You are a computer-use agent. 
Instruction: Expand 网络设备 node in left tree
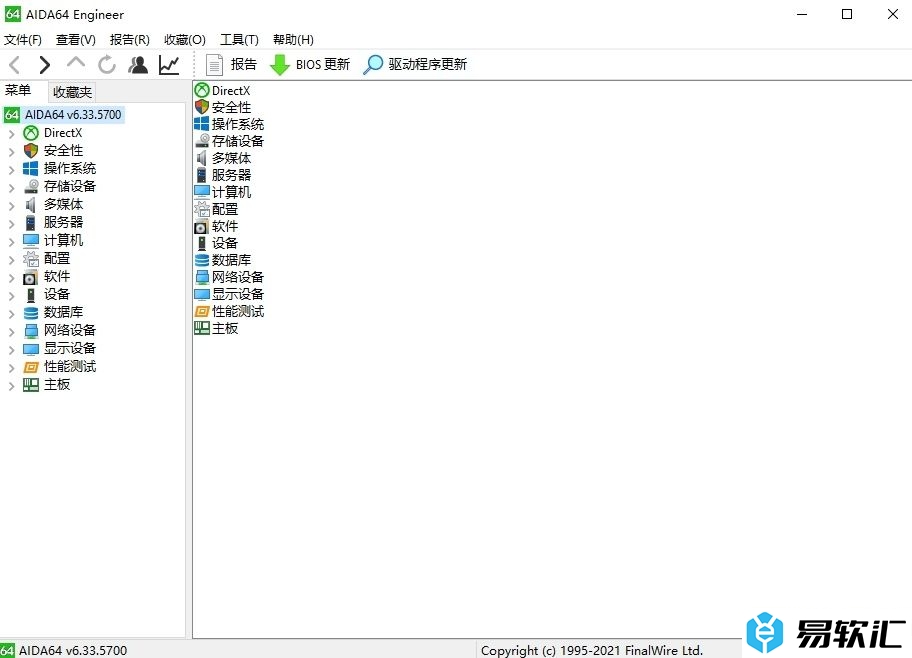[12, 332]
